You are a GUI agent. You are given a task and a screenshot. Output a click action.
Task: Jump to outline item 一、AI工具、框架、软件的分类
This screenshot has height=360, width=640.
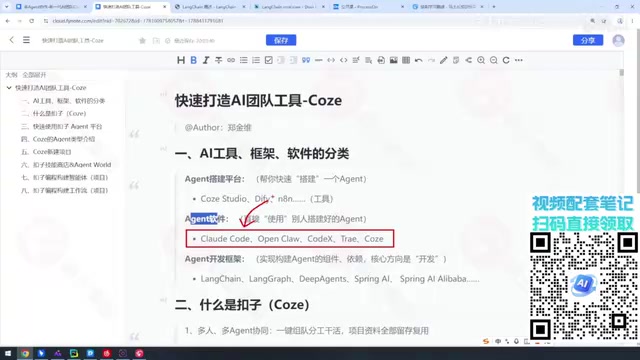tap(63, 101)
